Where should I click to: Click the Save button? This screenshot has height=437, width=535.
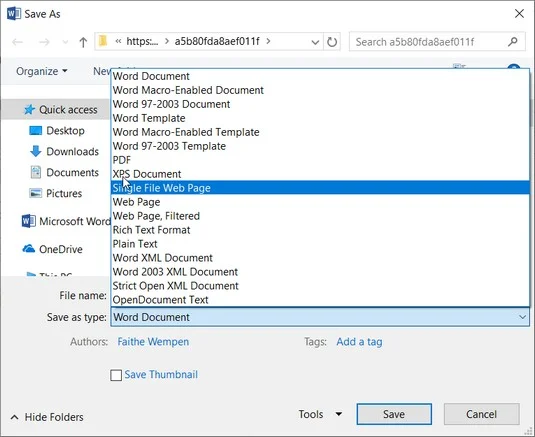(394, 414)
